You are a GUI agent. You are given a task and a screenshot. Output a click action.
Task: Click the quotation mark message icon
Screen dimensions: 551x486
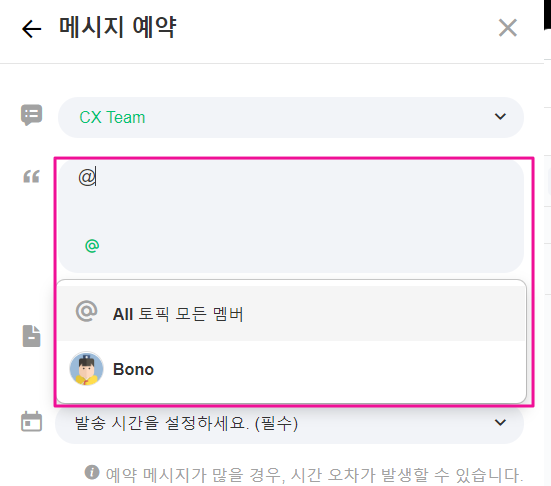31,176
